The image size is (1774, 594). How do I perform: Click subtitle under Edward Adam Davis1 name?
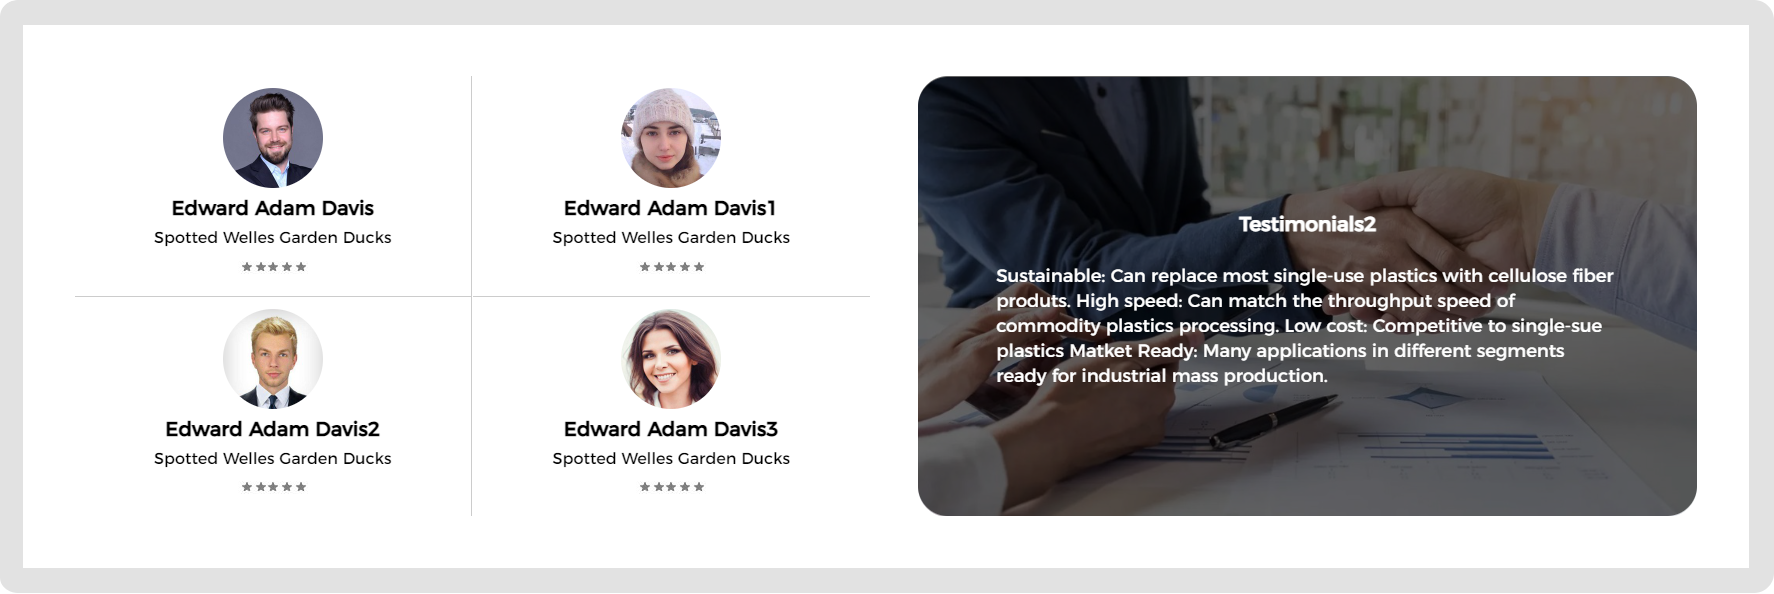pos(671,238)
